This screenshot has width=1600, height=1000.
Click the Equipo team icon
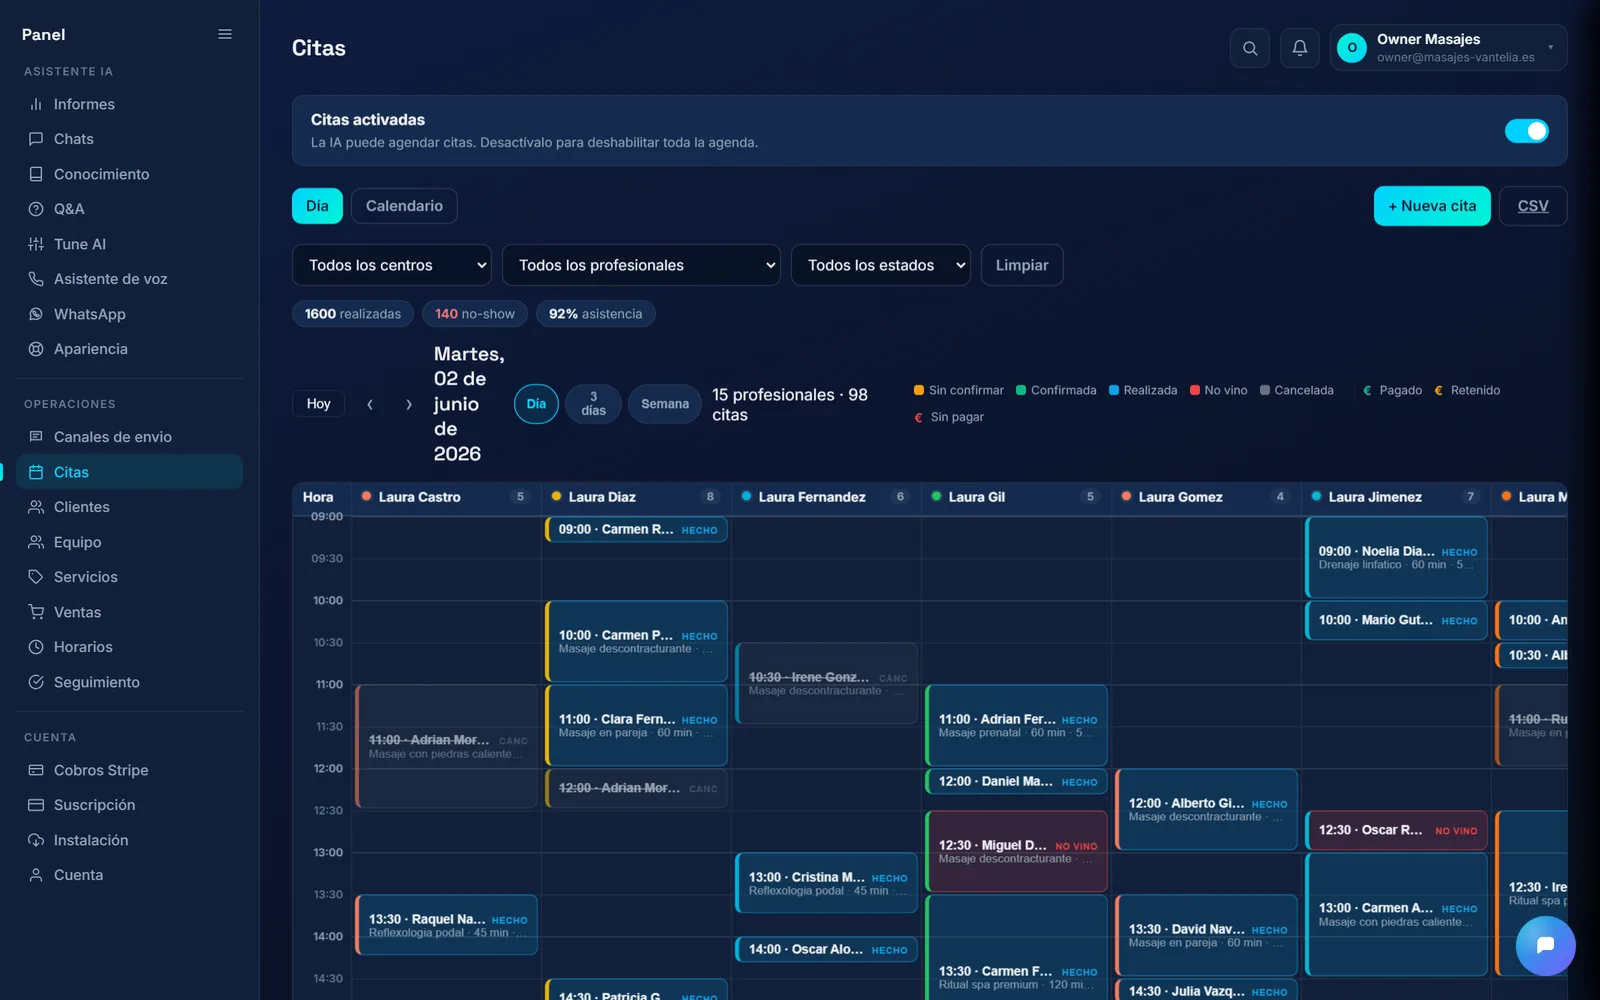pos(36,542)
